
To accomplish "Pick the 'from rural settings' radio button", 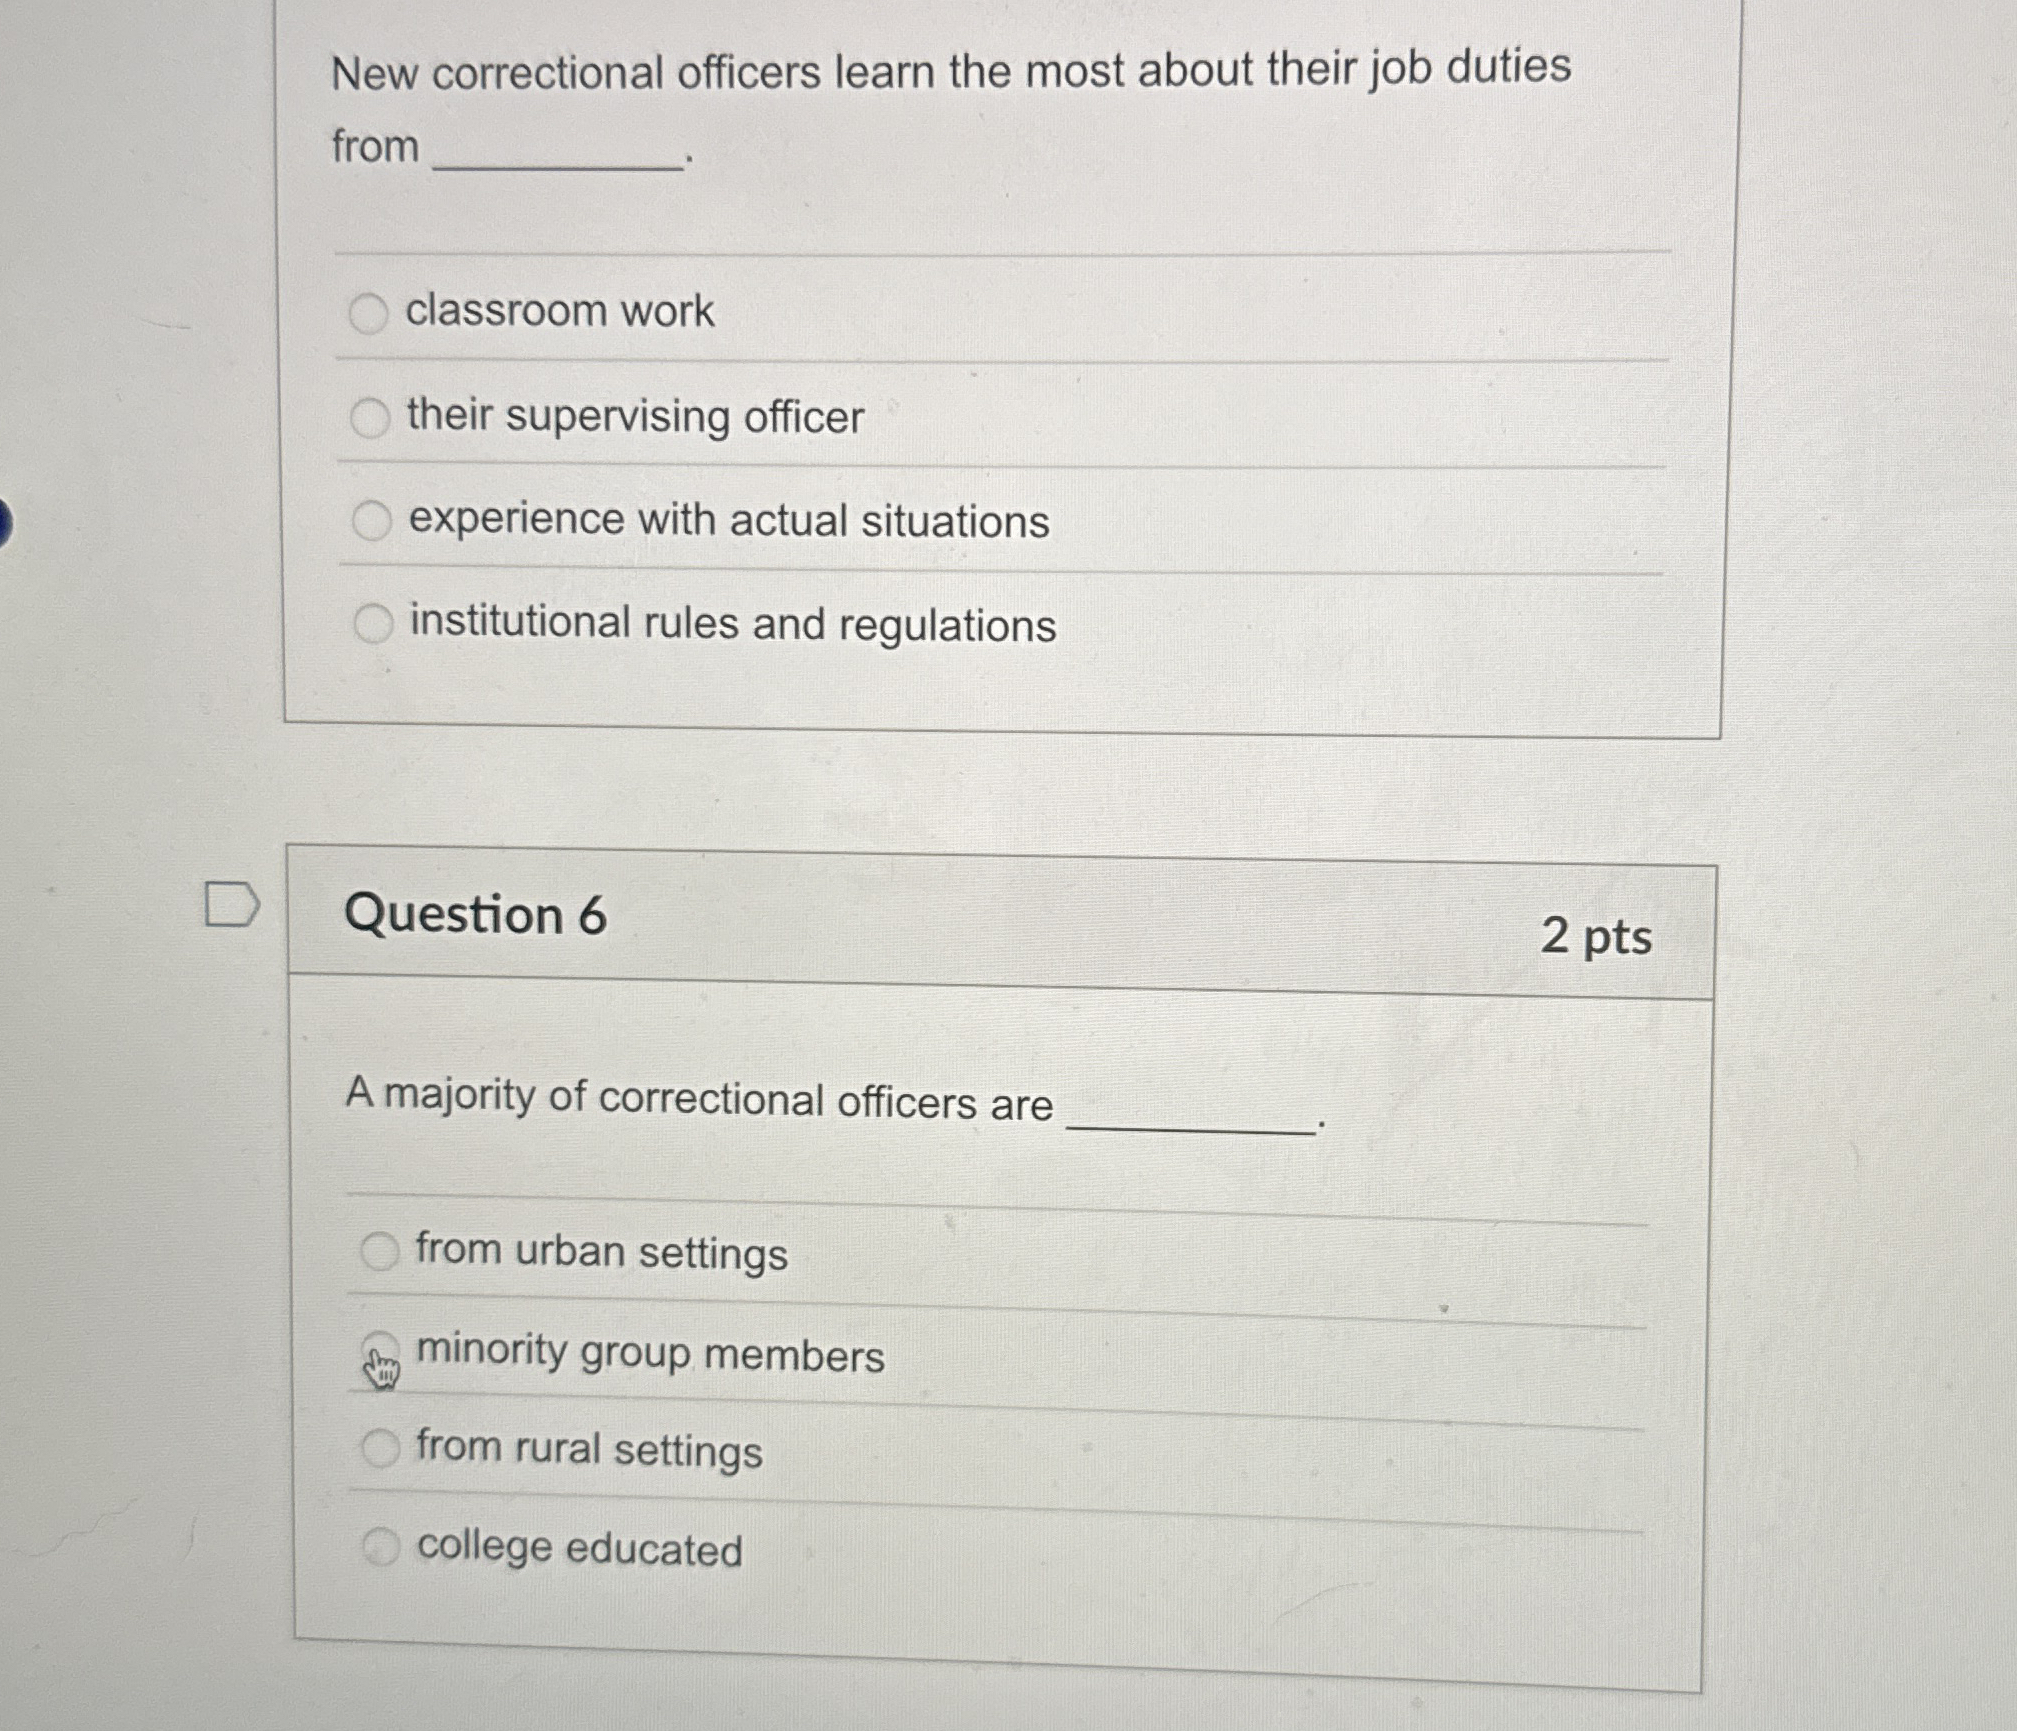I will point(380,1447).
